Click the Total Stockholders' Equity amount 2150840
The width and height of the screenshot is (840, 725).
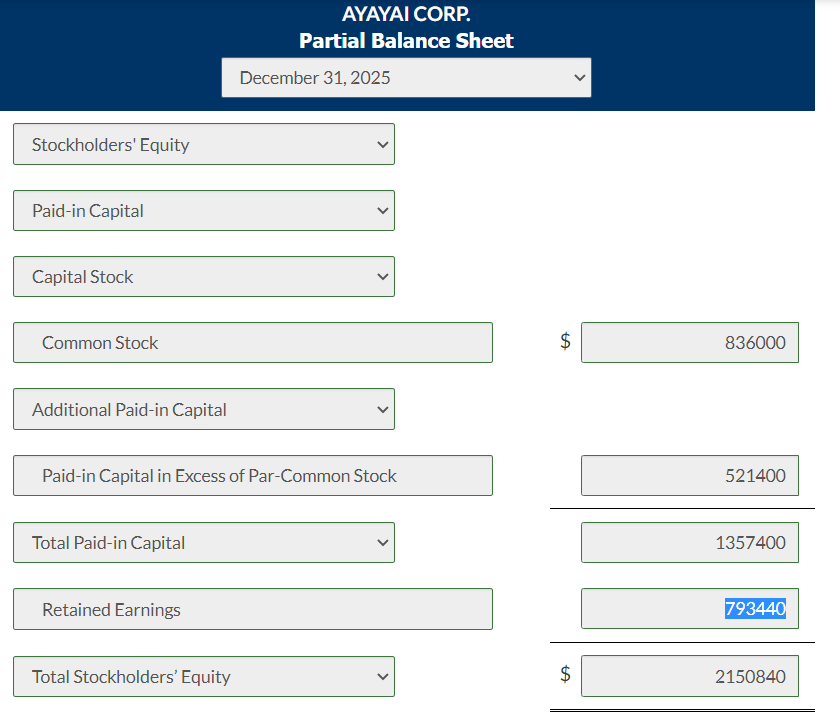point(689,676)
